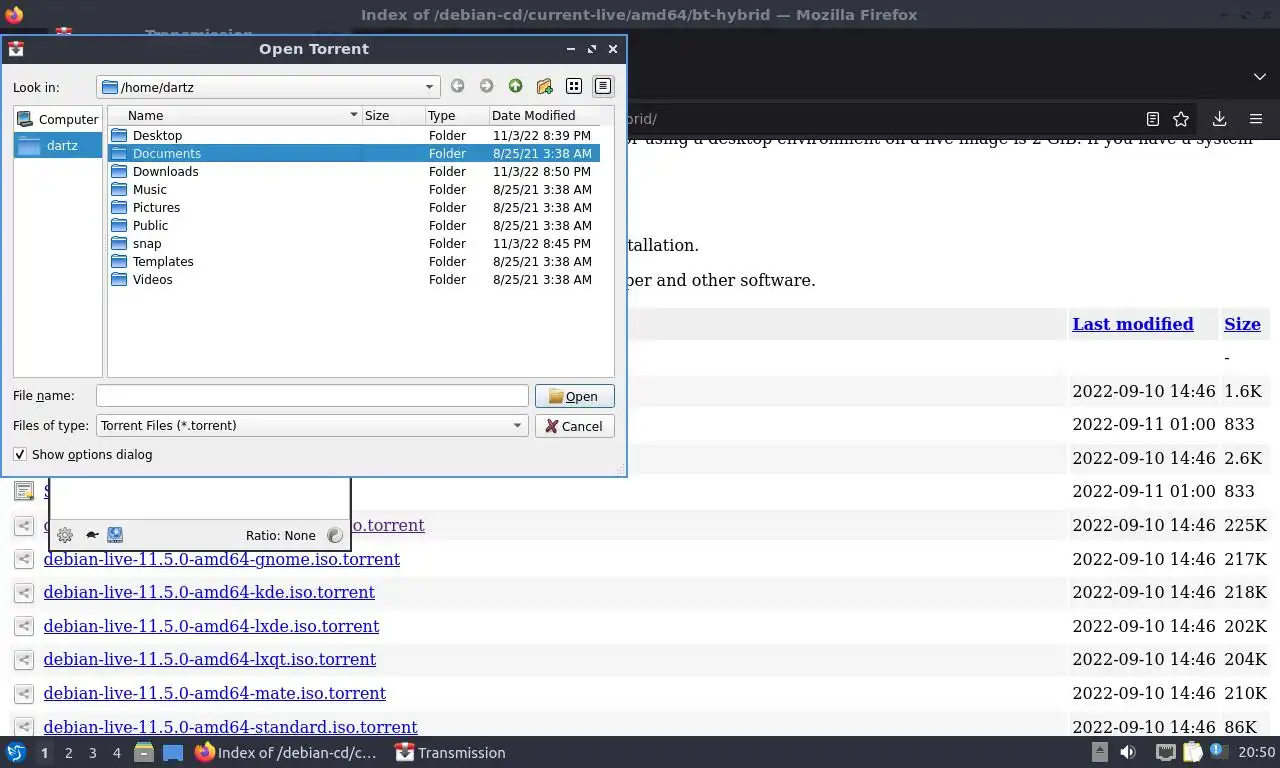Open the volume control tray icon
This screenshot has height=768, width=1280.
(x=1128, y=753)
